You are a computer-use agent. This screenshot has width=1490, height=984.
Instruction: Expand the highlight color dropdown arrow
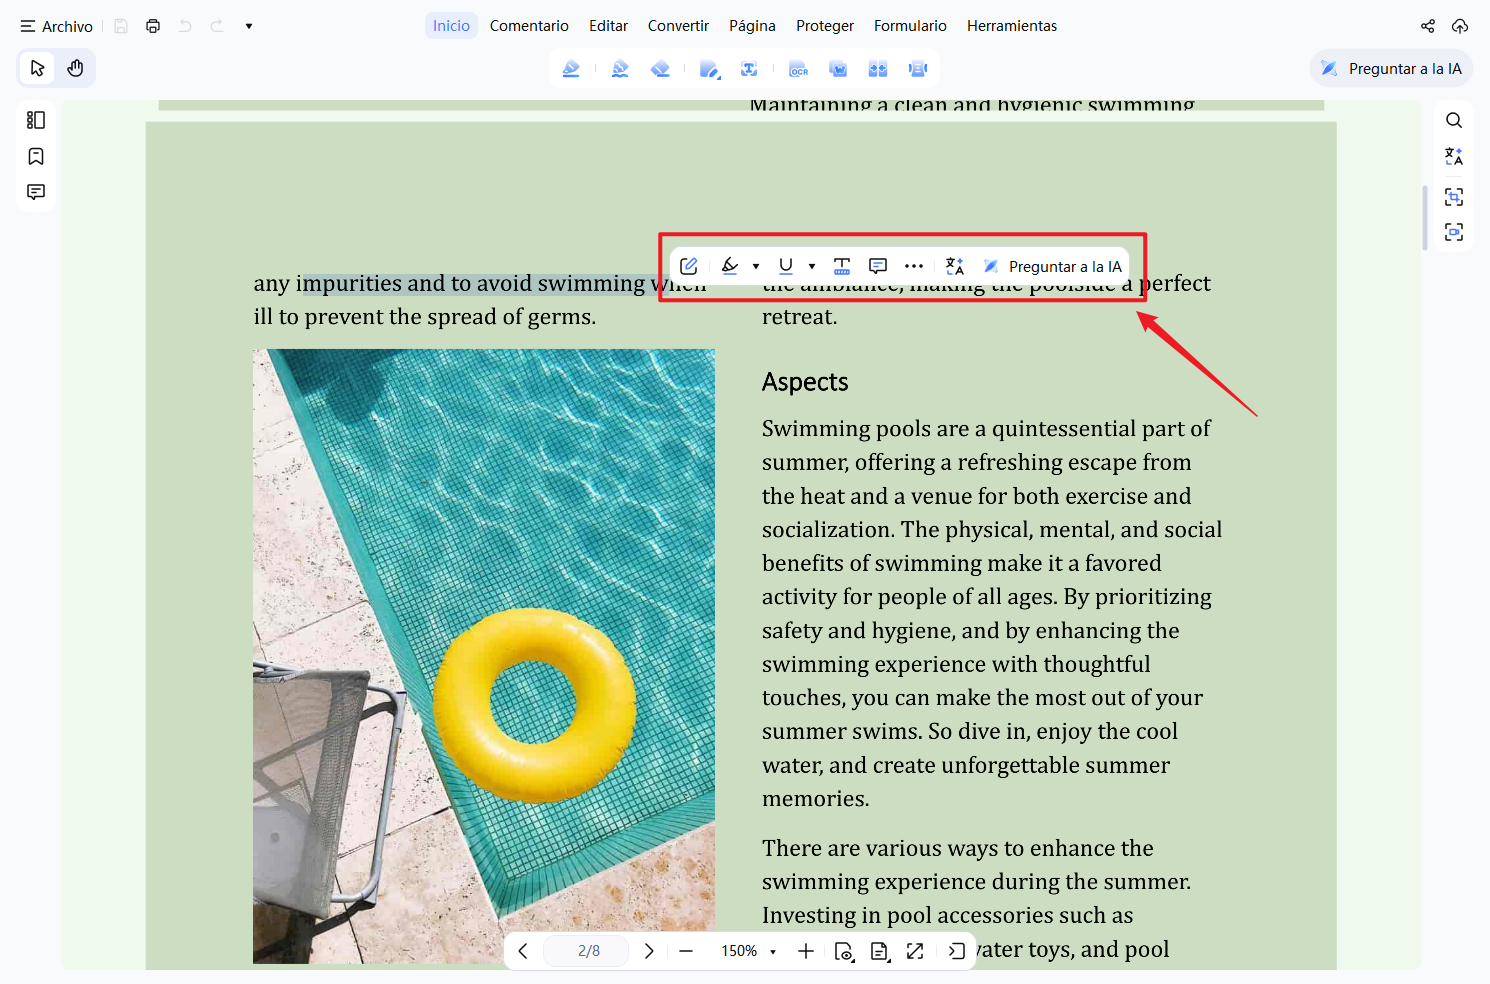[x=756, y=266]
